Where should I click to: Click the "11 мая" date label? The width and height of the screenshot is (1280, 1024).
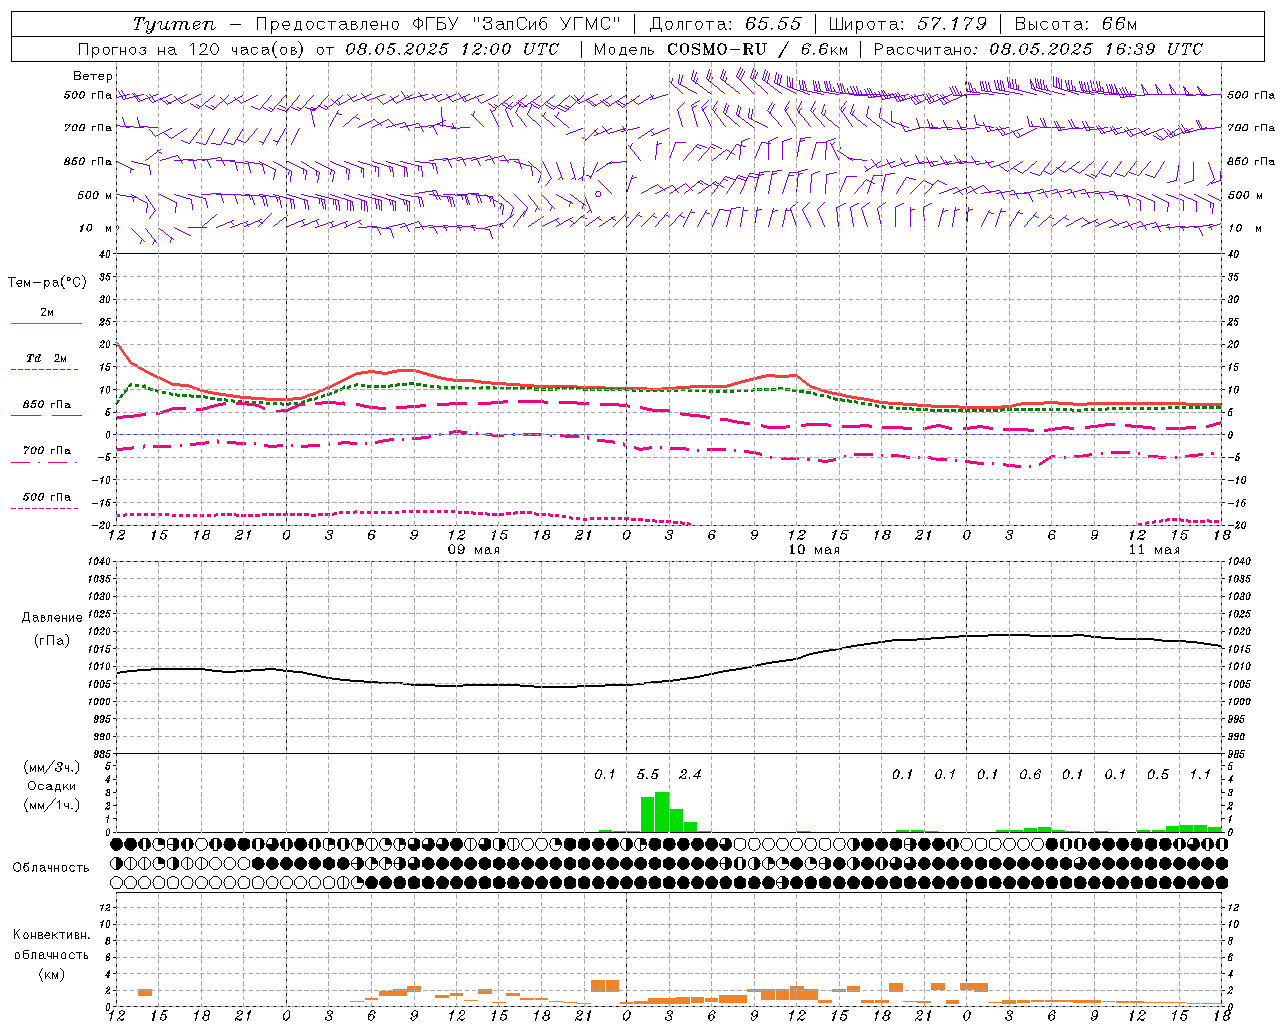(1154, 550)
